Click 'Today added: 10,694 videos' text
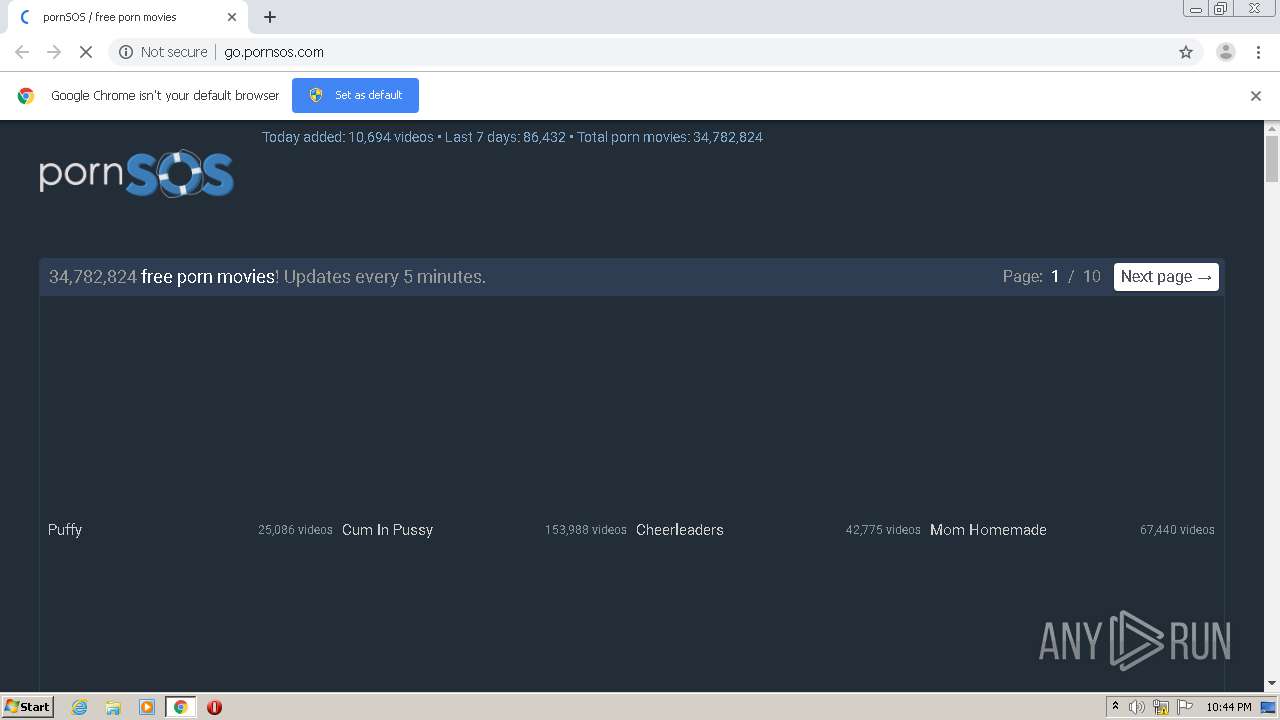This screenshot has width=1280, height=720. pos(348,137)
